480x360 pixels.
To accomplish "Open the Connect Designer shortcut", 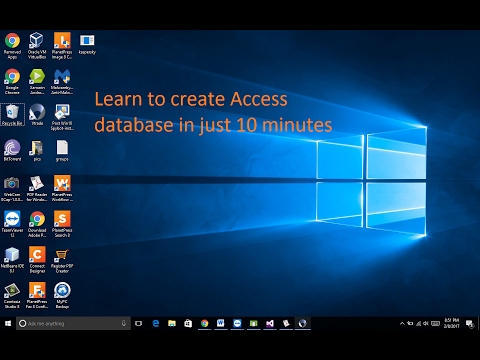I will (37, 260).
